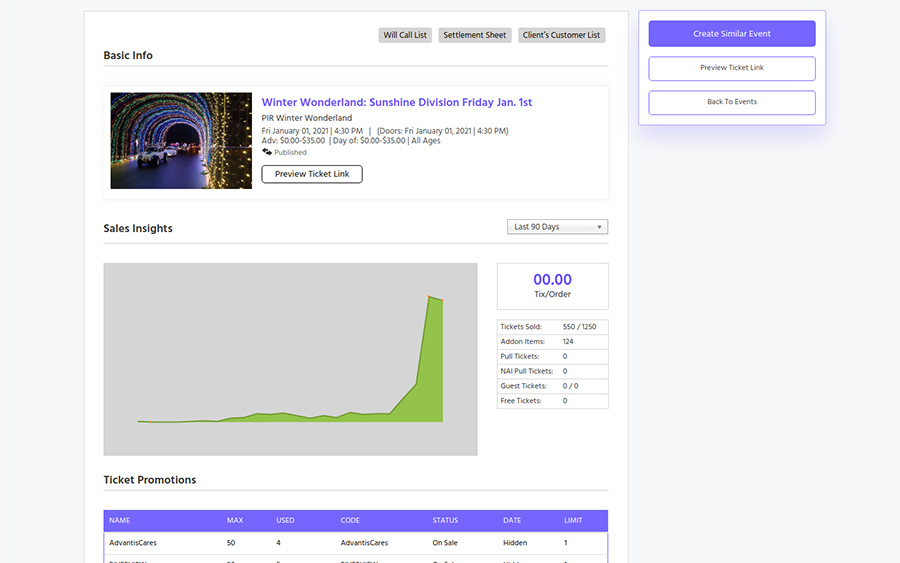Click the Basic Info heading
The height and width of the screenshot is (563, 900).
pos(128,56)
